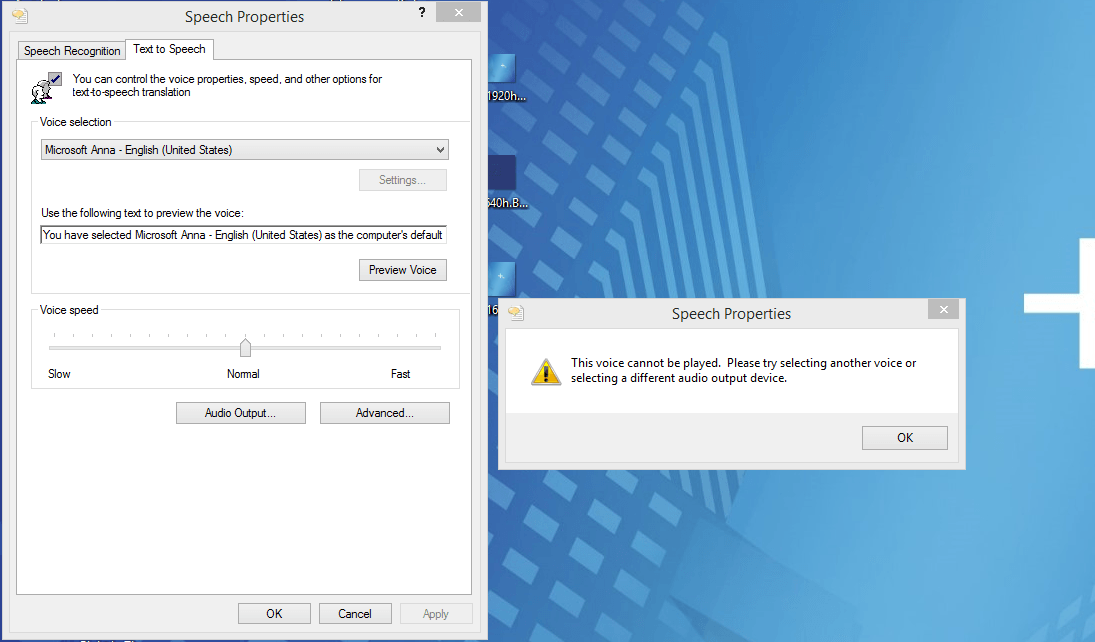Close the main Speech Properties window
The width and height of the screenshot is (1095, 642).
coord(457,13)
